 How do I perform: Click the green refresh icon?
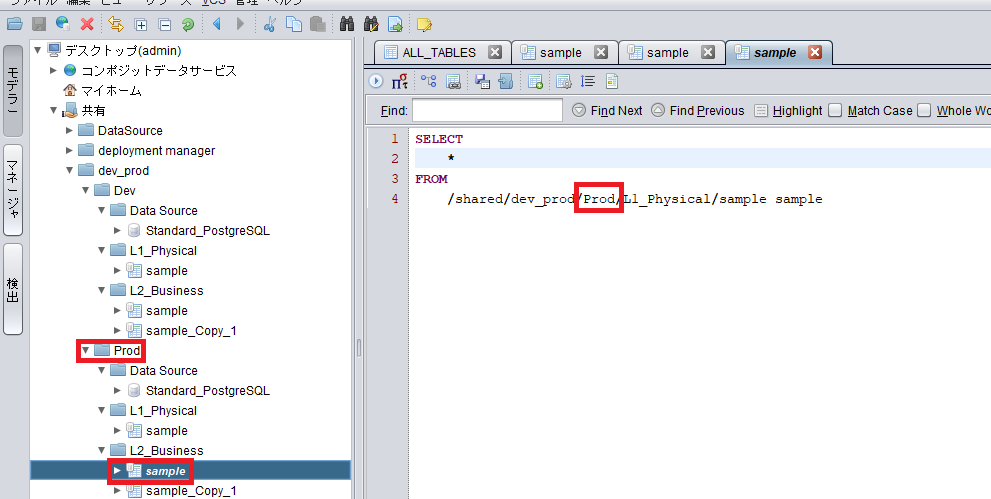click(x=188, y=25)
